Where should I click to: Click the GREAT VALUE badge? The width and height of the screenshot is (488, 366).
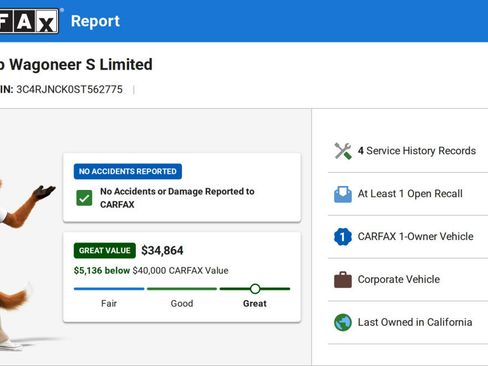click(105, 250)
